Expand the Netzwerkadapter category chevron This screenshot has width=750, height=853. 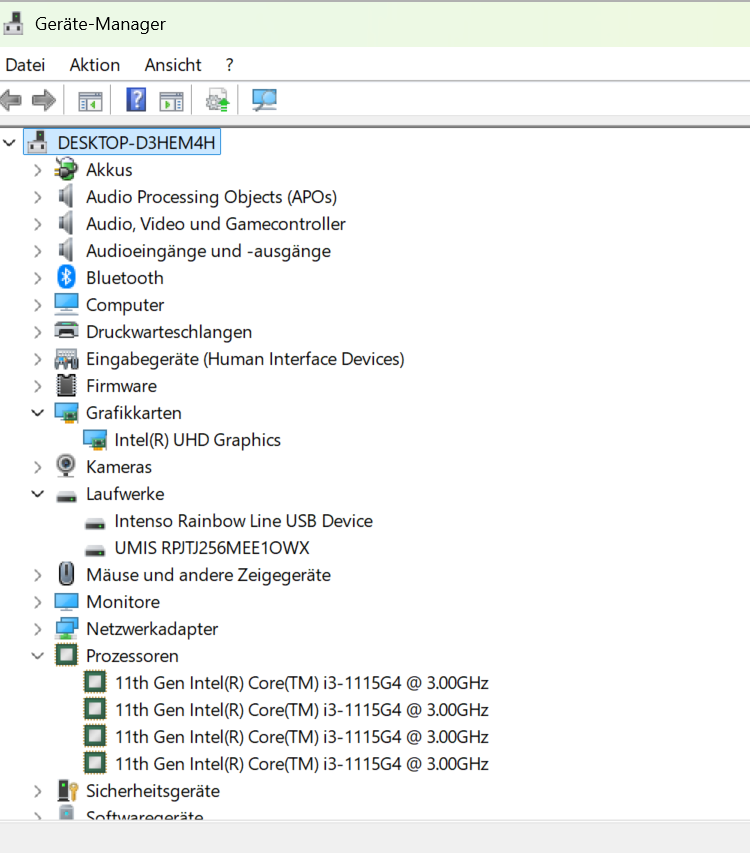click(38, 629)
